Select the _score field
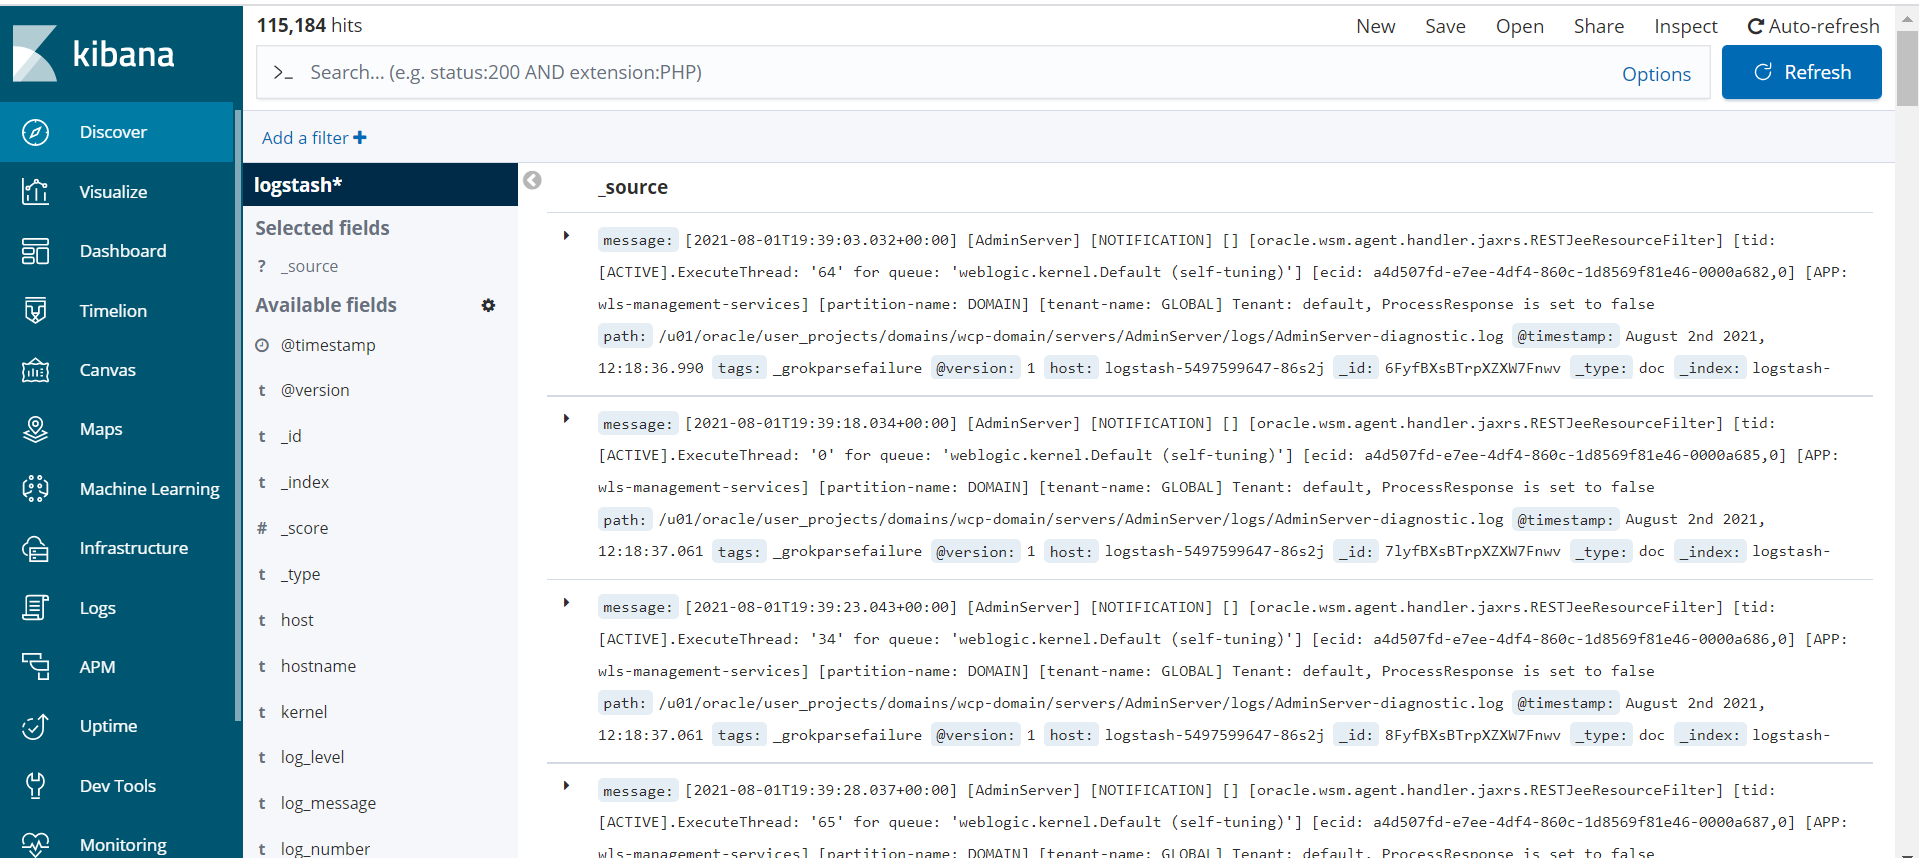 pyautogui.click(x=304, y=528)
